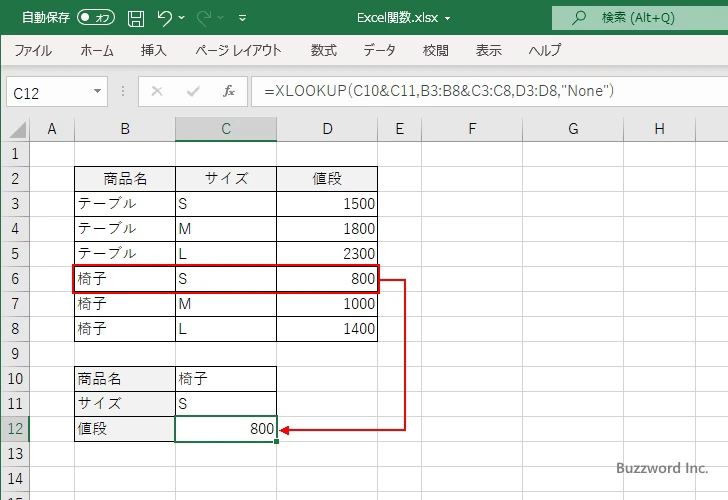728x500 pixels.
Task: Click the Undo arrow icon
Action: (164, 18)
